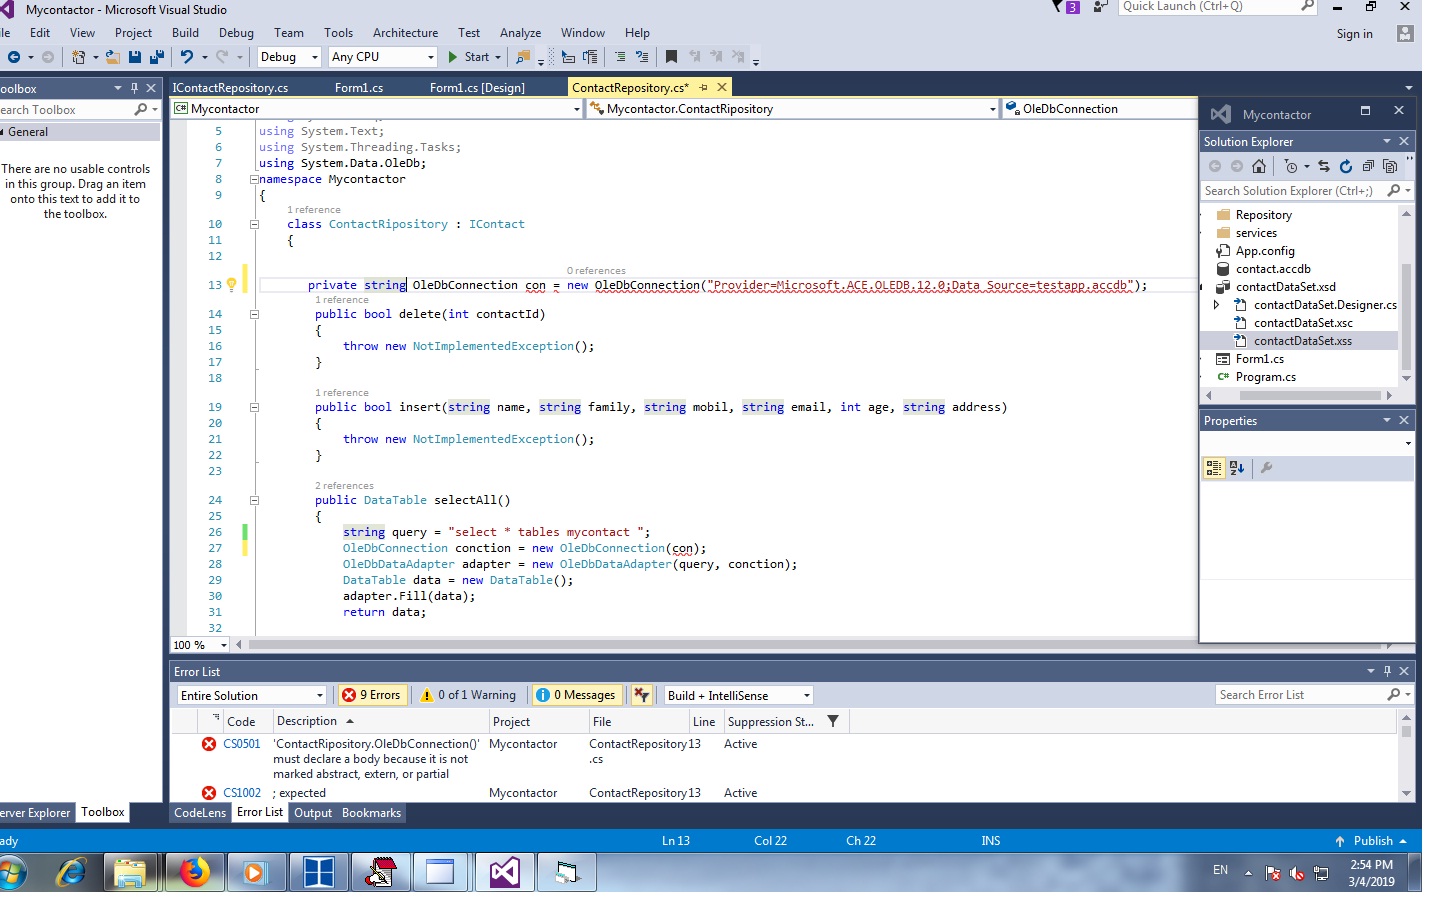Open the CS0501 error code link
This screenshot has height=900, width=1440.
pos(241,744)
